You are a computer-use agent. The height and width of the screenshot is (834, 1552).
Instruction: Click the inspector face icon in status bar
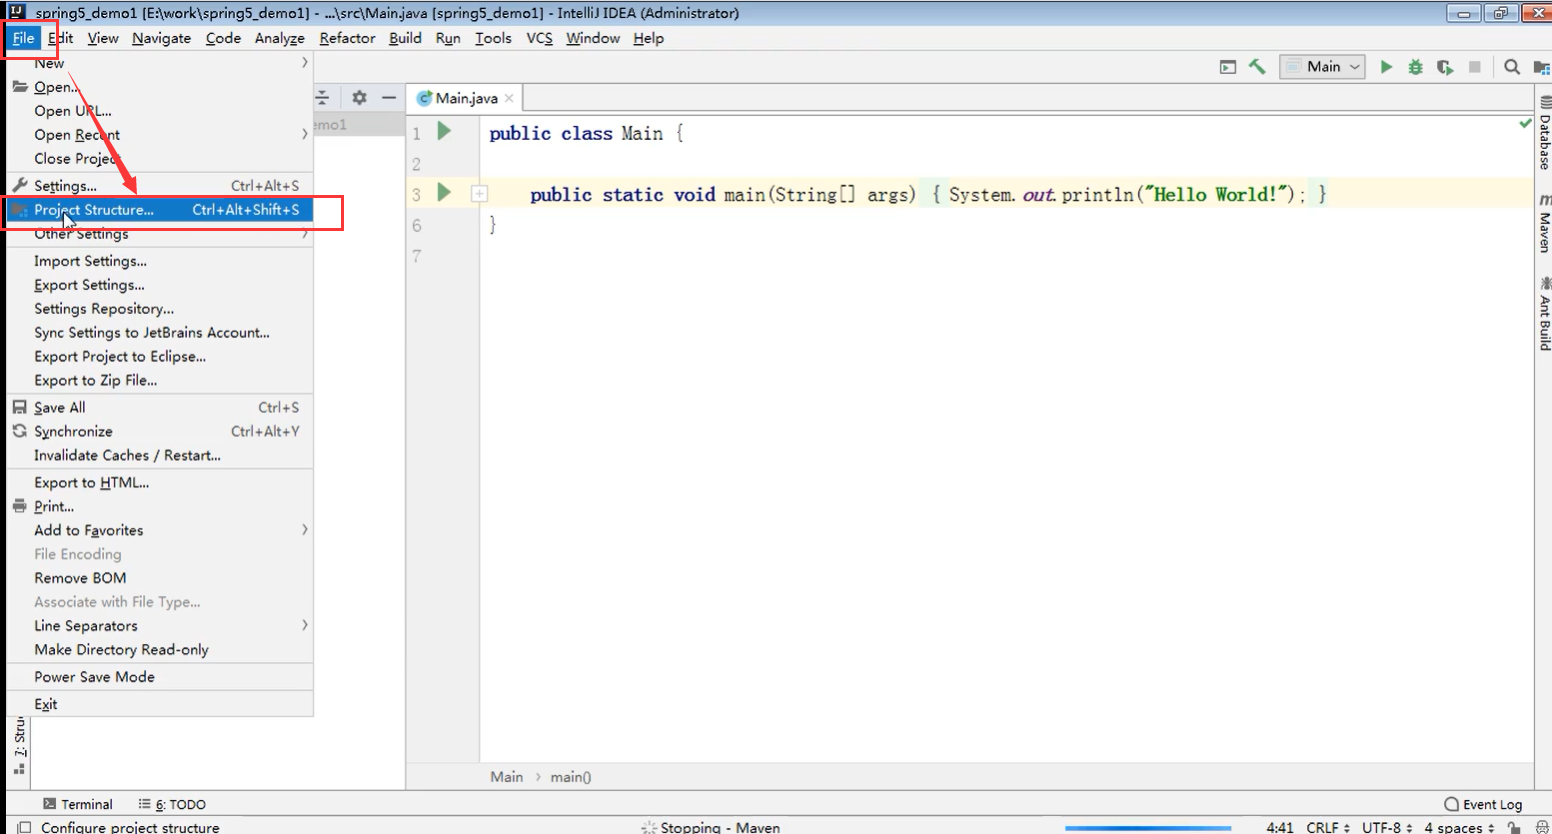tap(1541, 827)
